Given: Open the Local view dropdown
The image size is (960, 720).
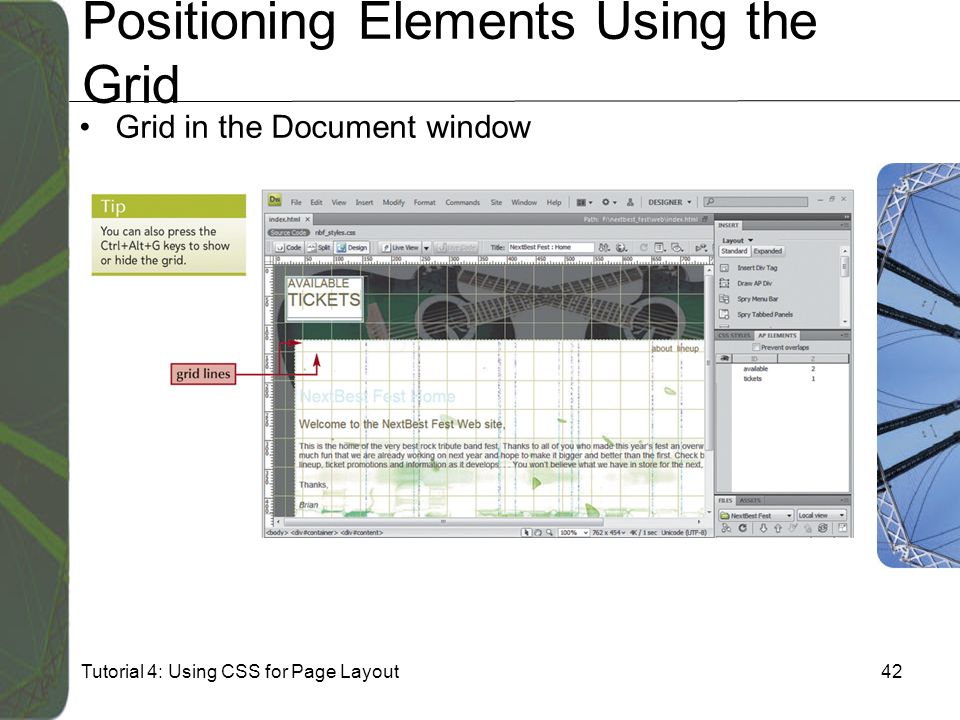Looking at the screenshot, I should click(822, 516).
